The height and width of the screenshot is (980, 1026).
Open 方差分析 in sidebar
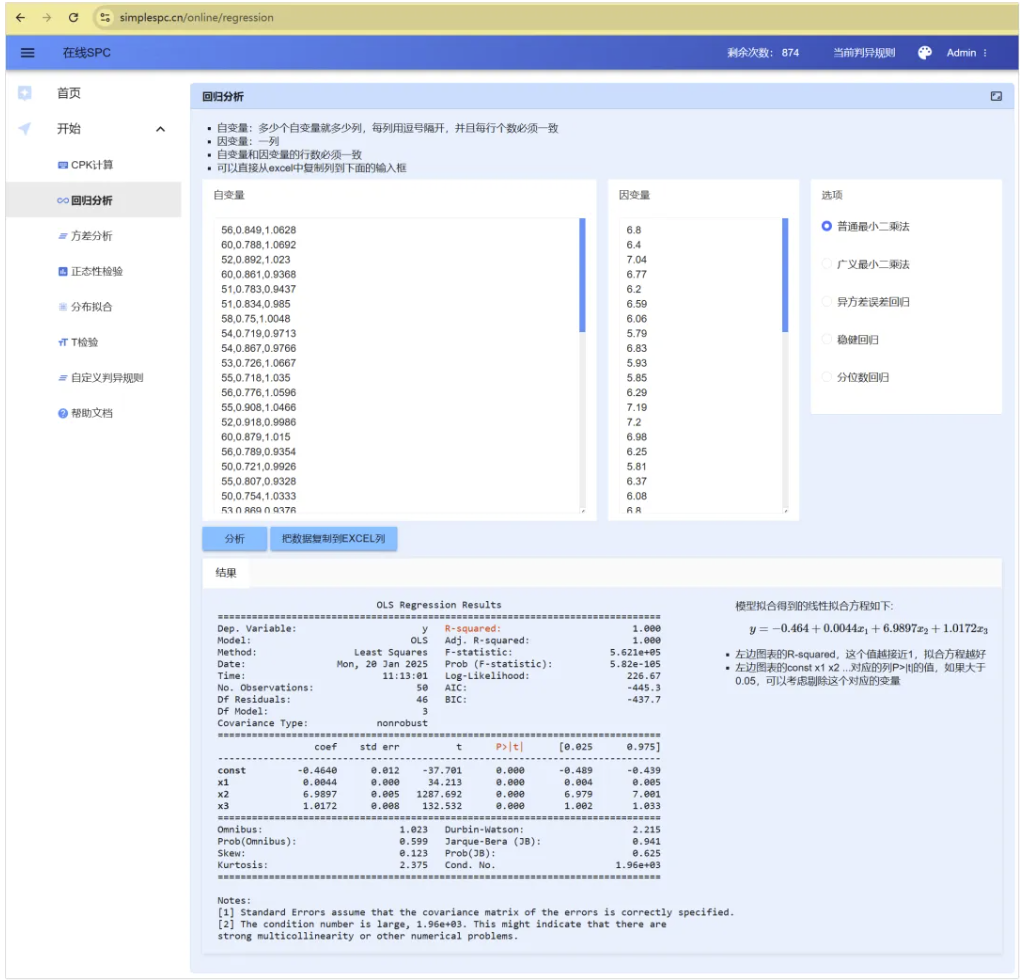click(x=91, y=236)
